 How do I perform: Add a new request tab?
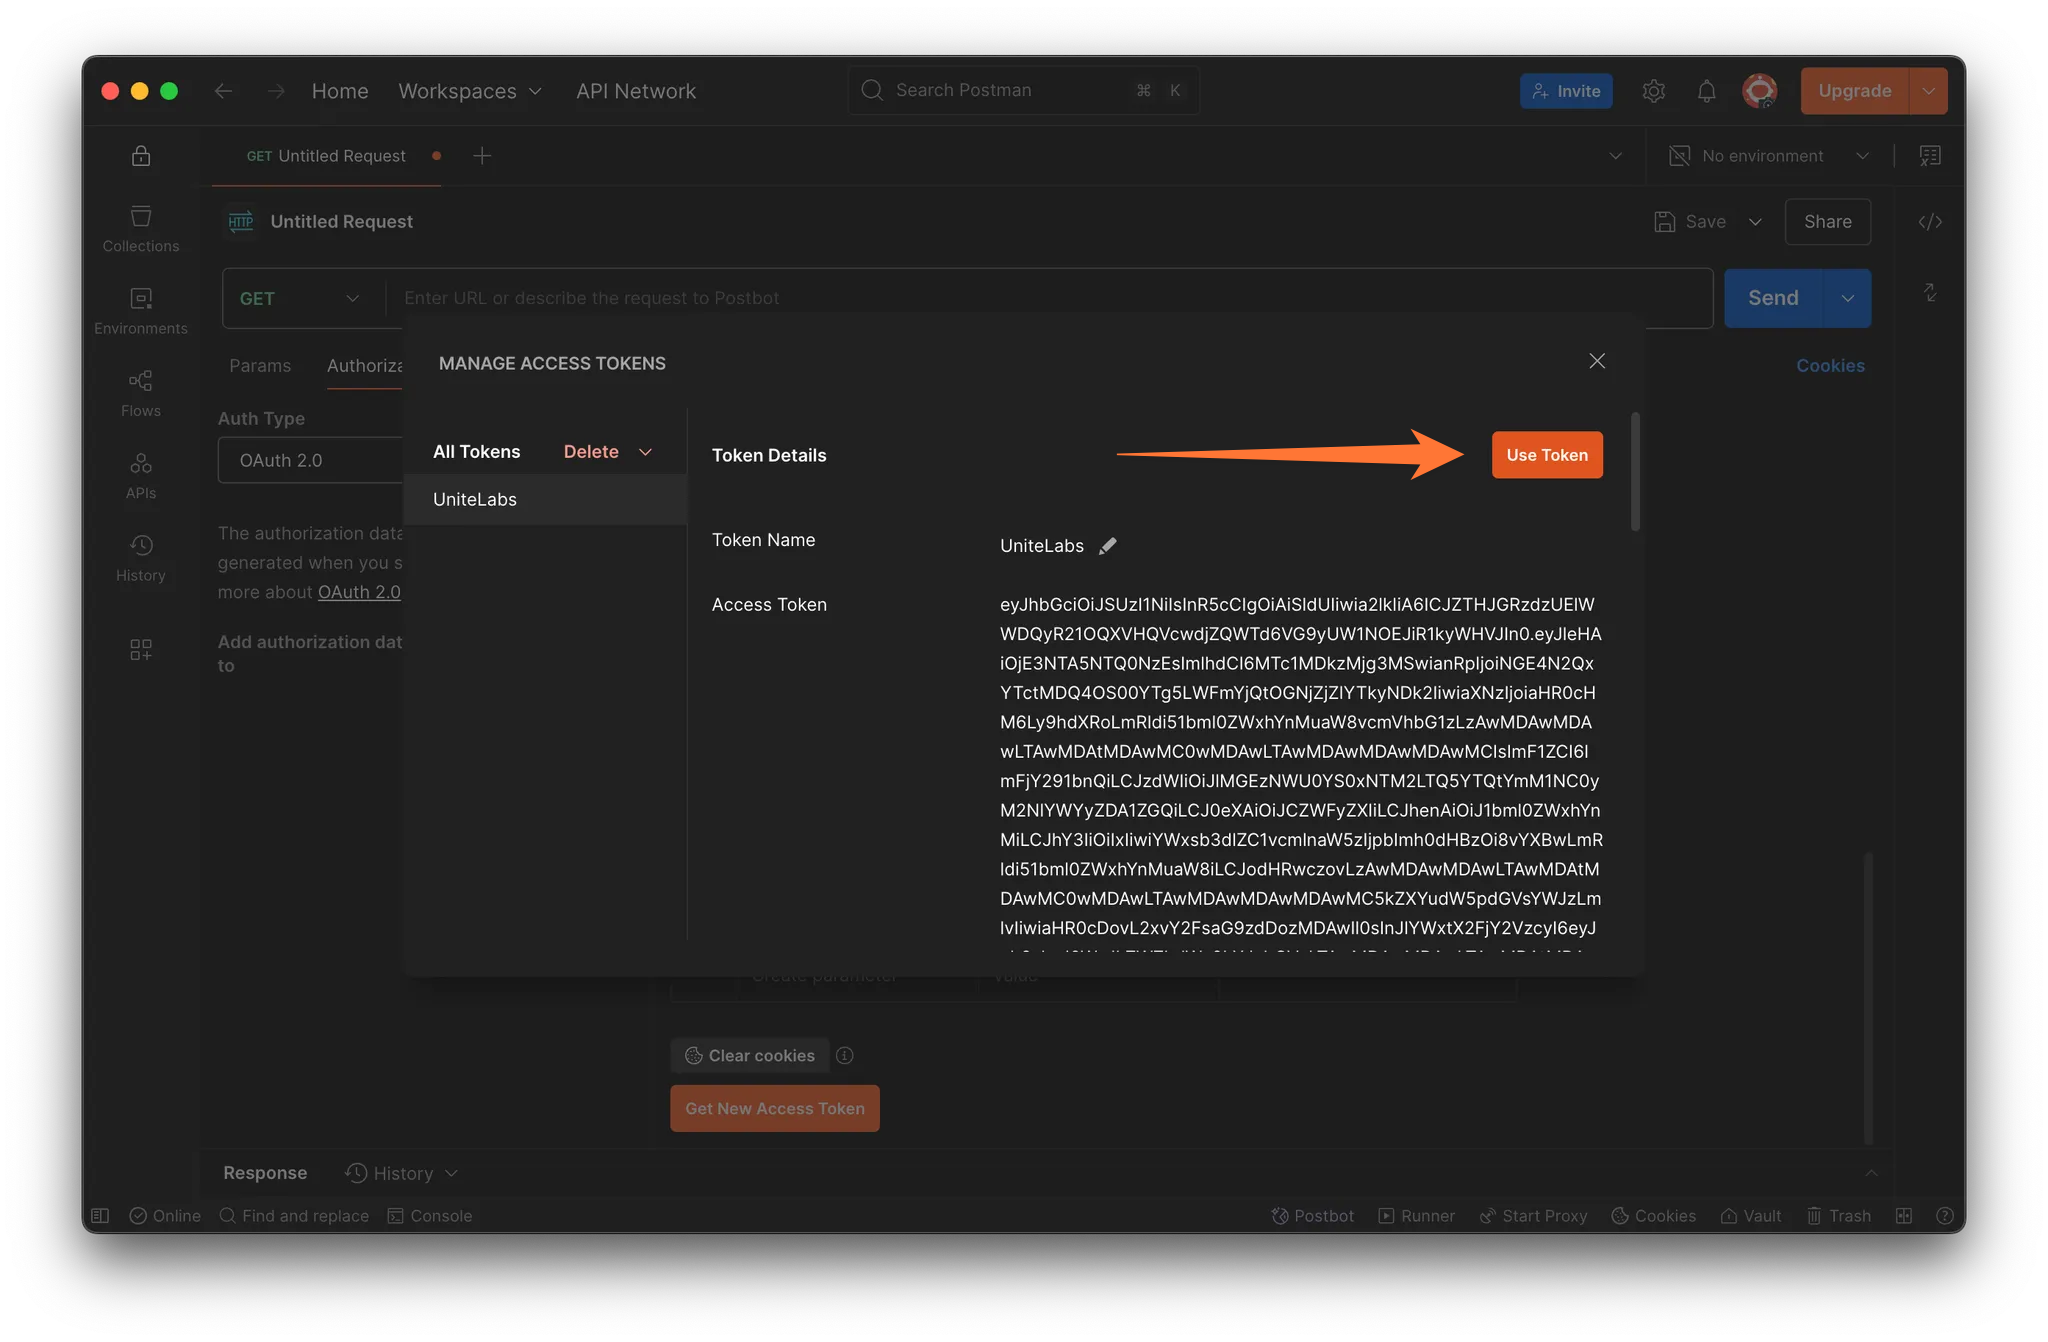click(x=482, y=156)
